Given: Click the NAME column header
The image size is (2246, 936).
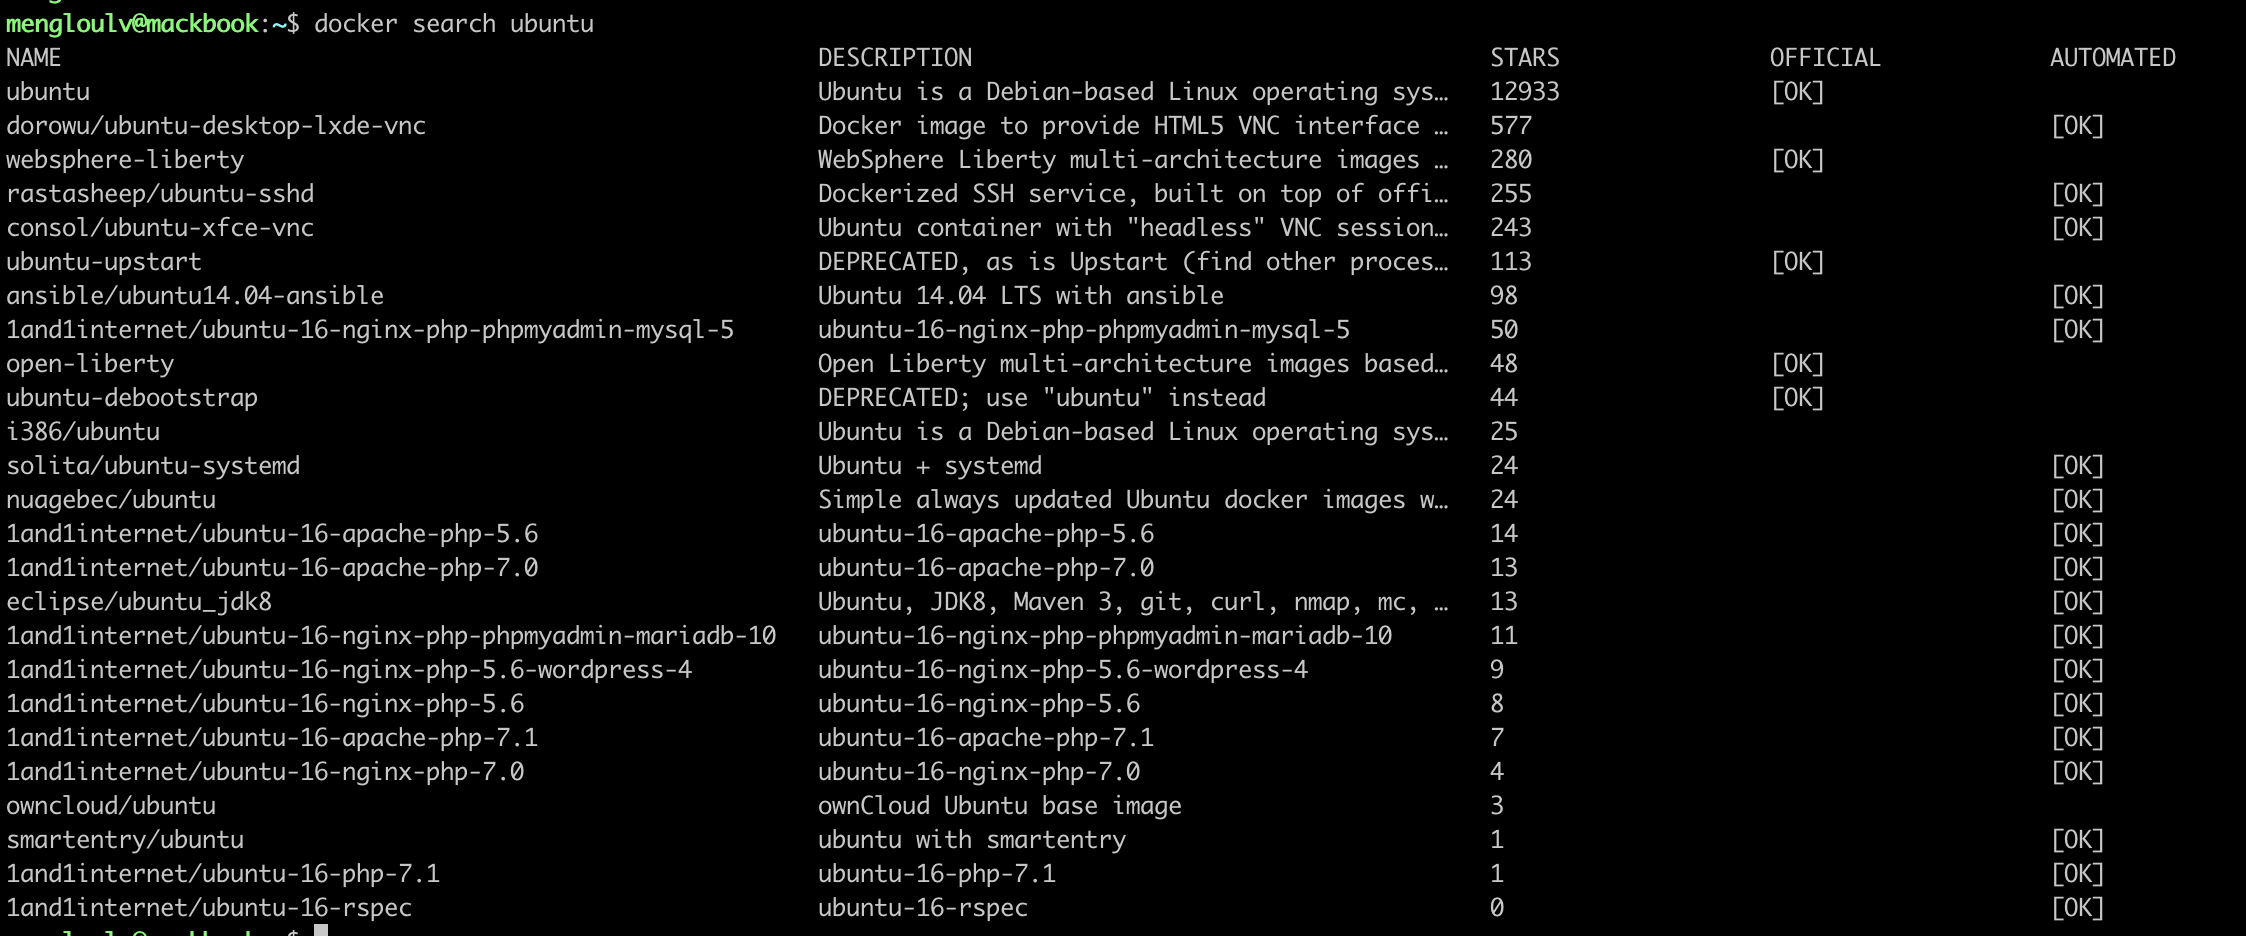Looking at the screenshot, I should pos(34,58).
